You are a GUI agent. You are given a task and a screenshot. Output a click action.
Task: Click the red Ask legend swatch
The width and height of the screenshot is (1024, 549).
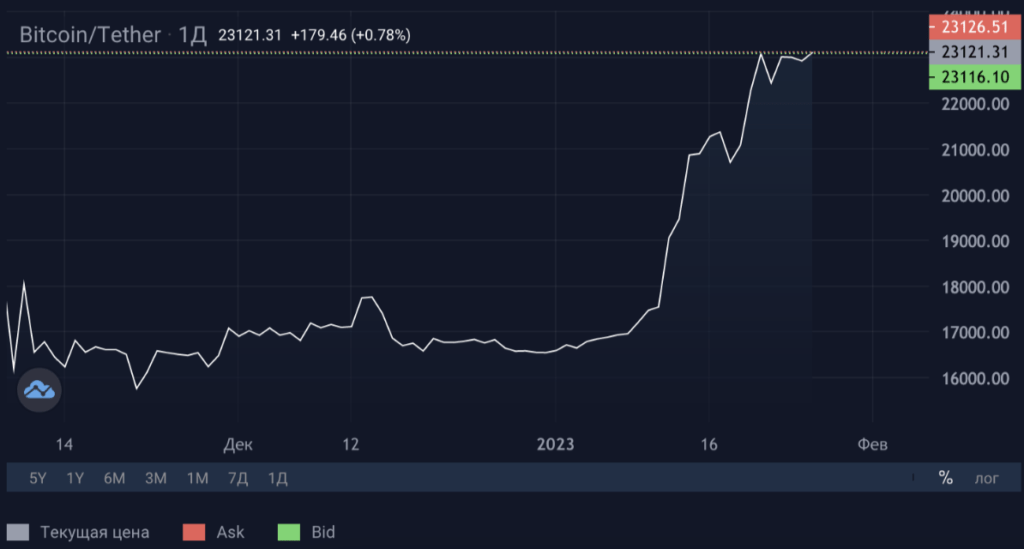click(194, 532)
